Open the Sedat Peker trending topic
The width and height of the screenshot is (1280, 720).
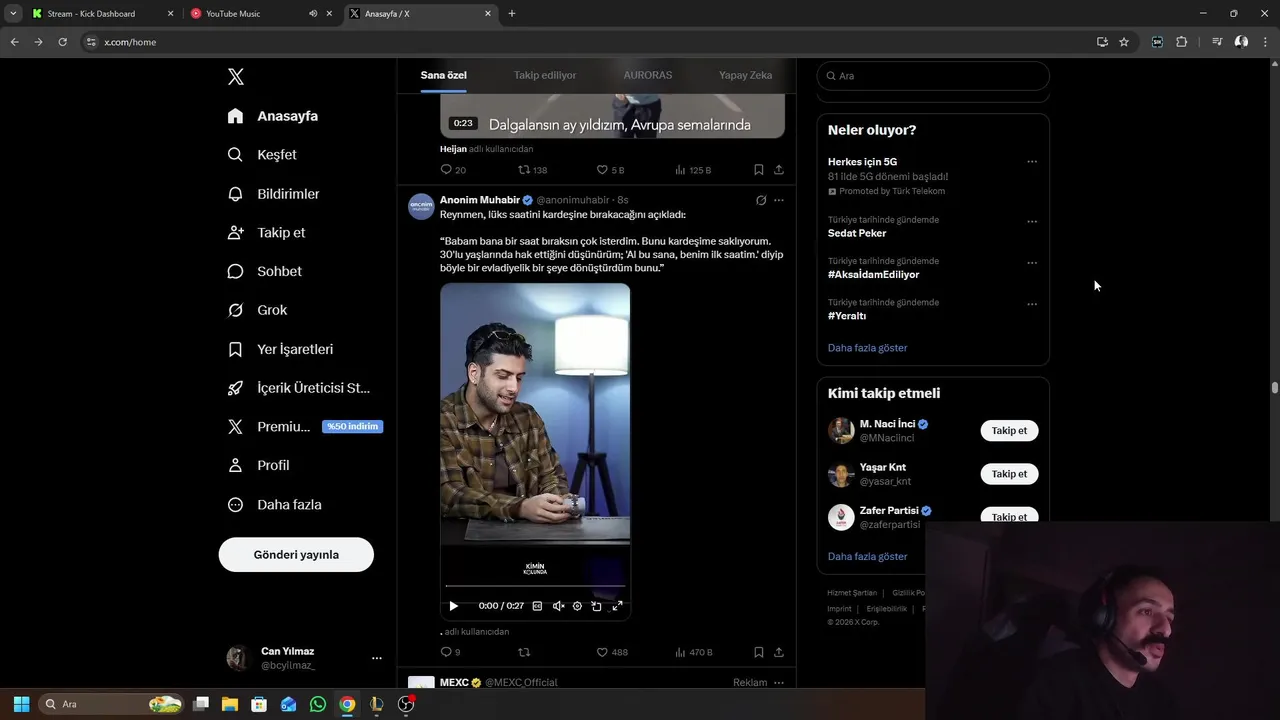click(857, 233)
